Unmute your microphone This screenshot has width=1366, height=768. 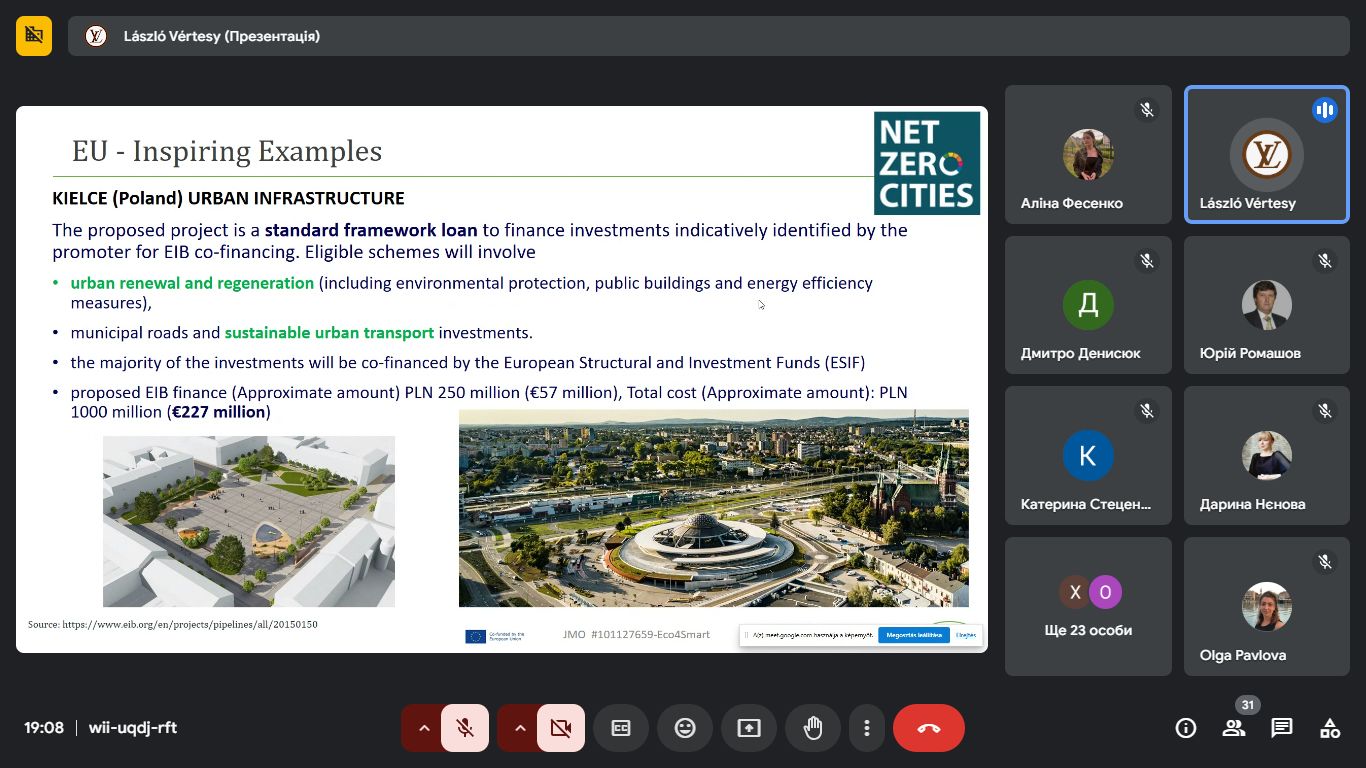(465, 728)
